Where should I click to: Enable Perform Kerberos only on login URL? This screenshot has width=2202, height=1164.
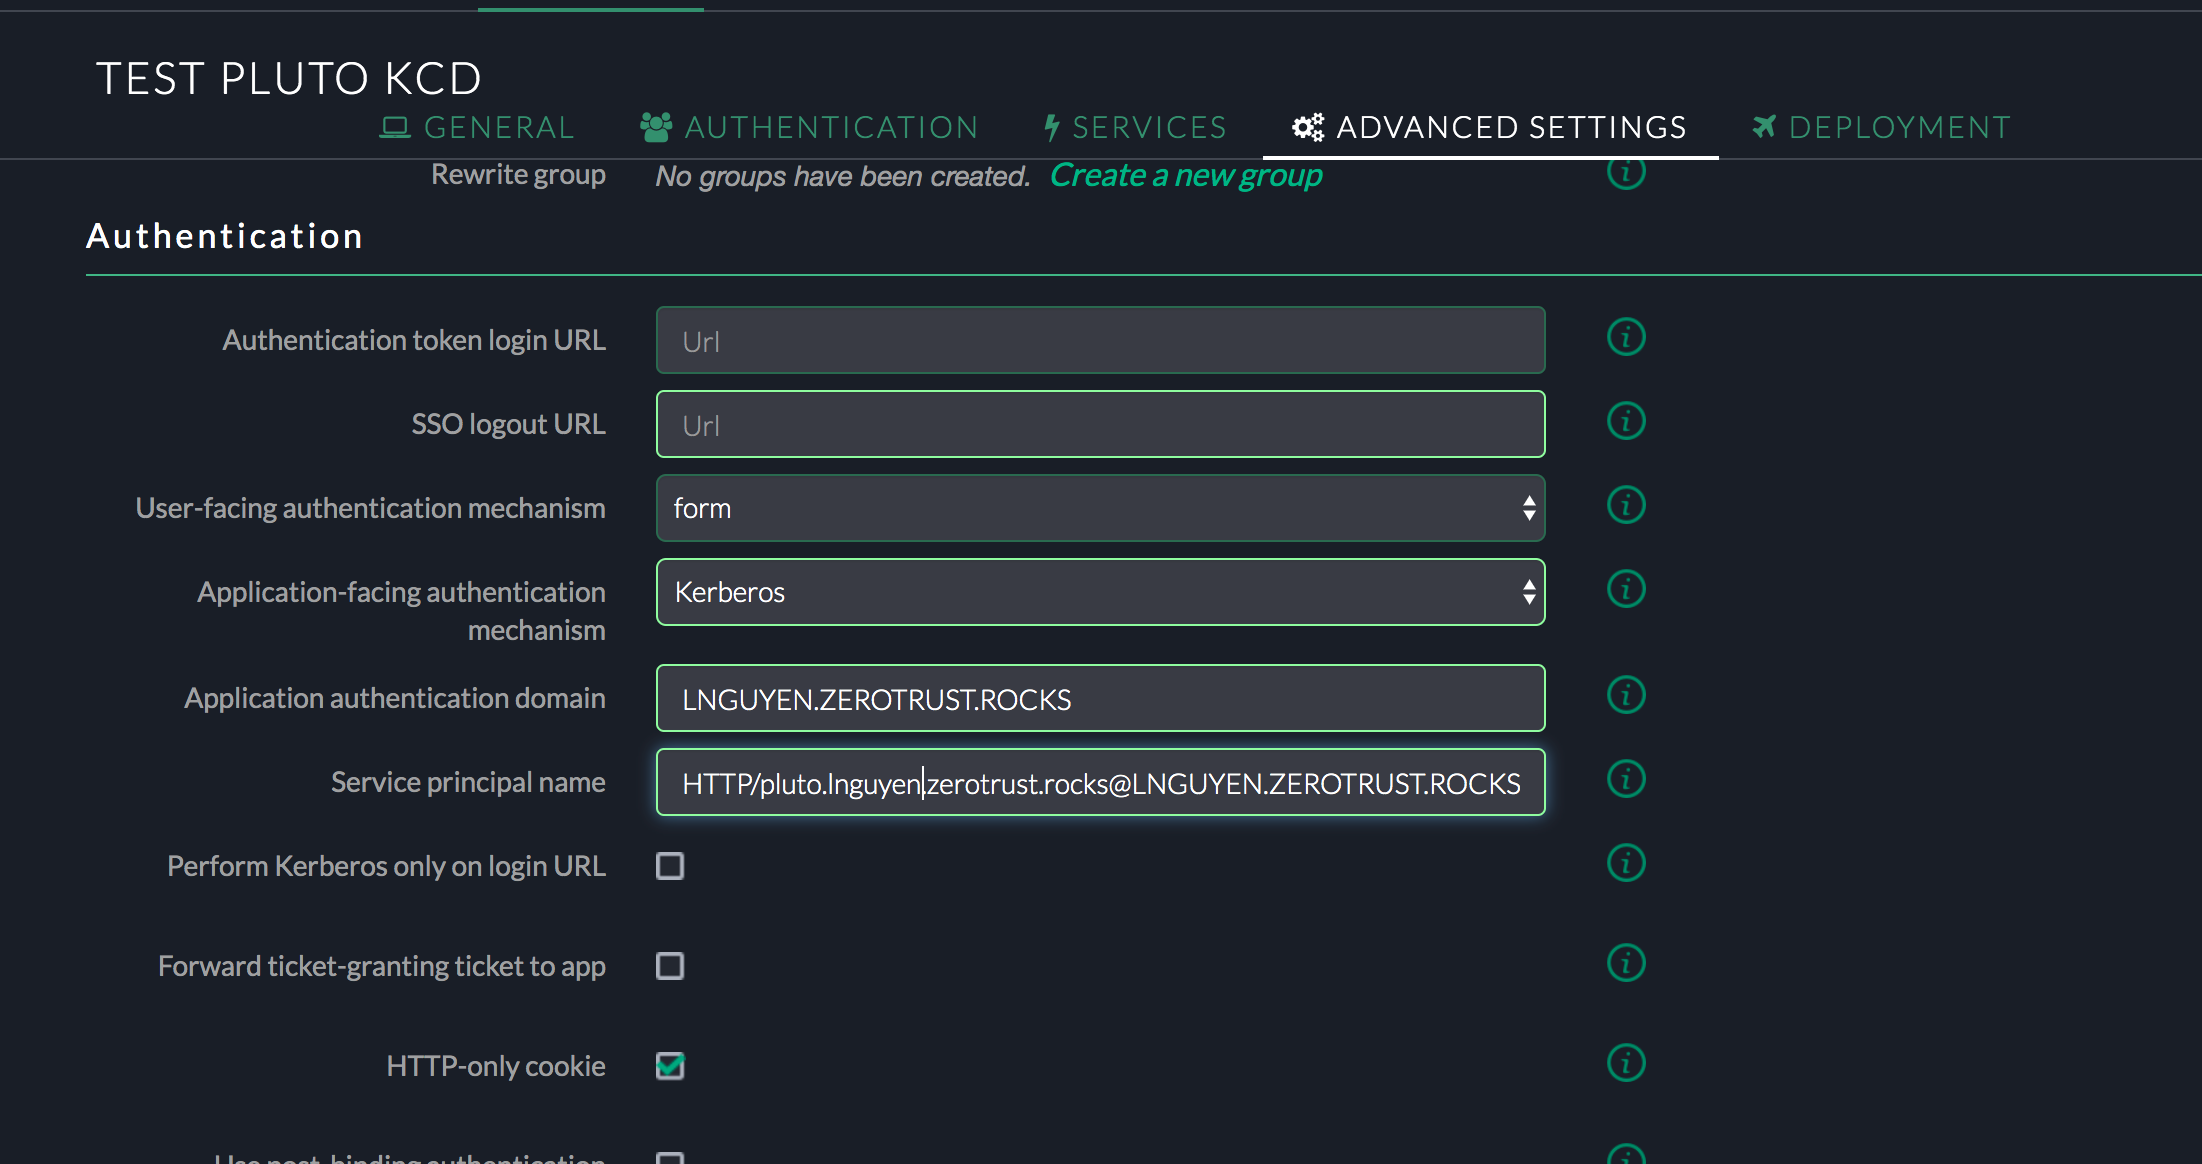(669, 866)
